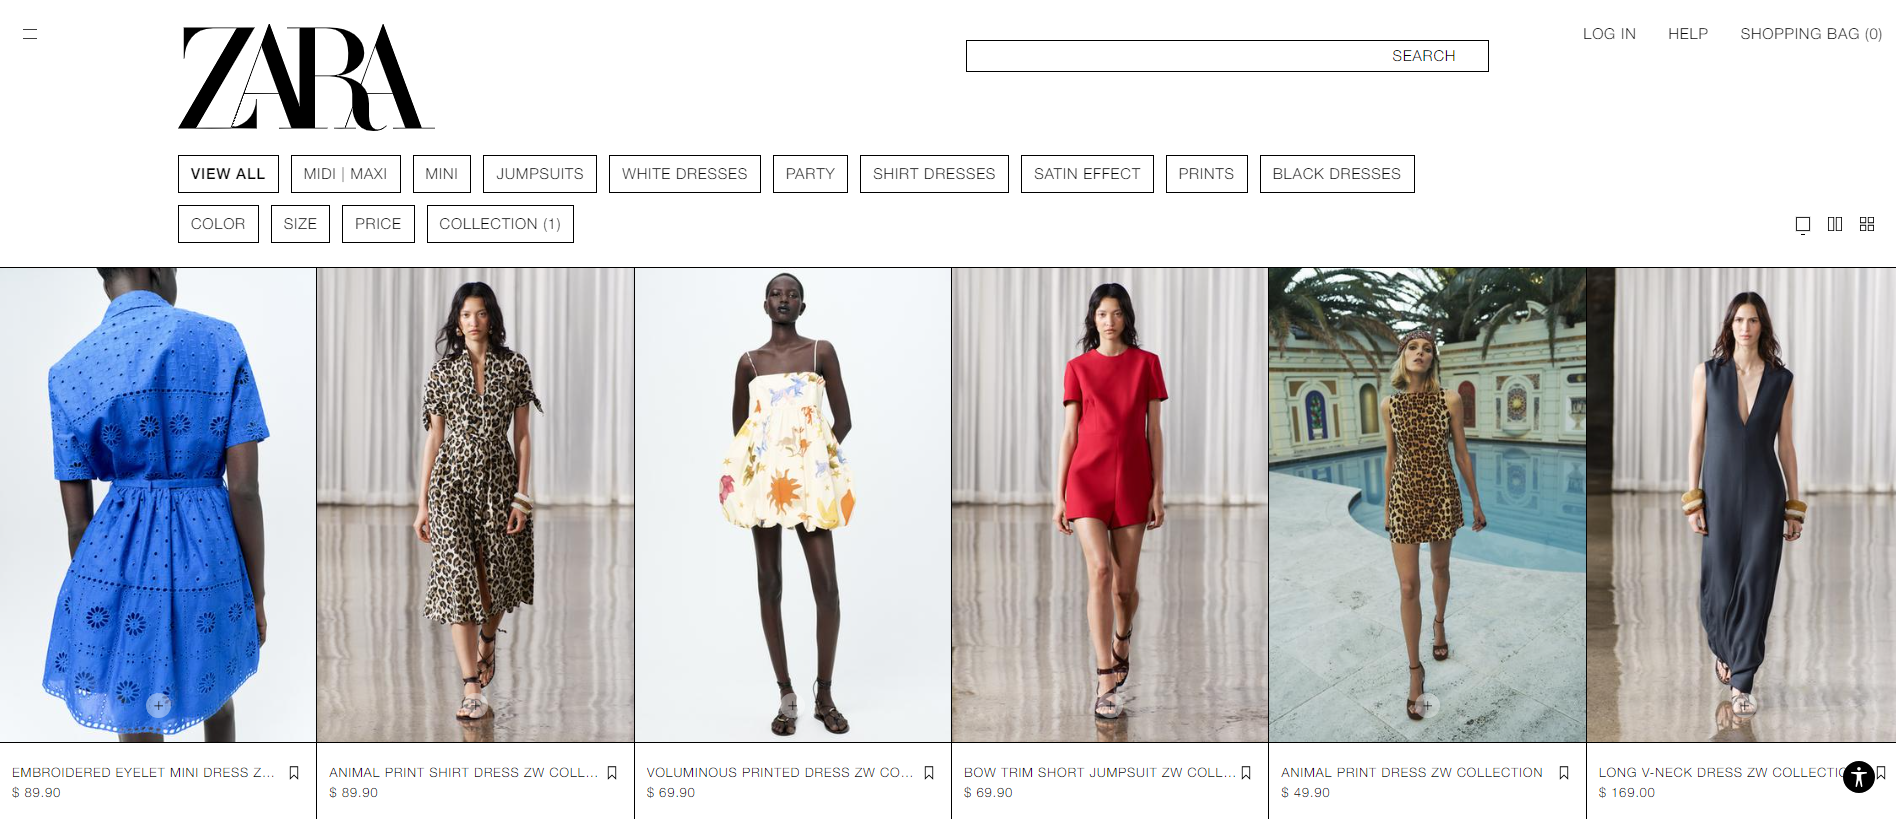Open EMBROIDERED EYELET MINI DRESS product title

[143, 773]
